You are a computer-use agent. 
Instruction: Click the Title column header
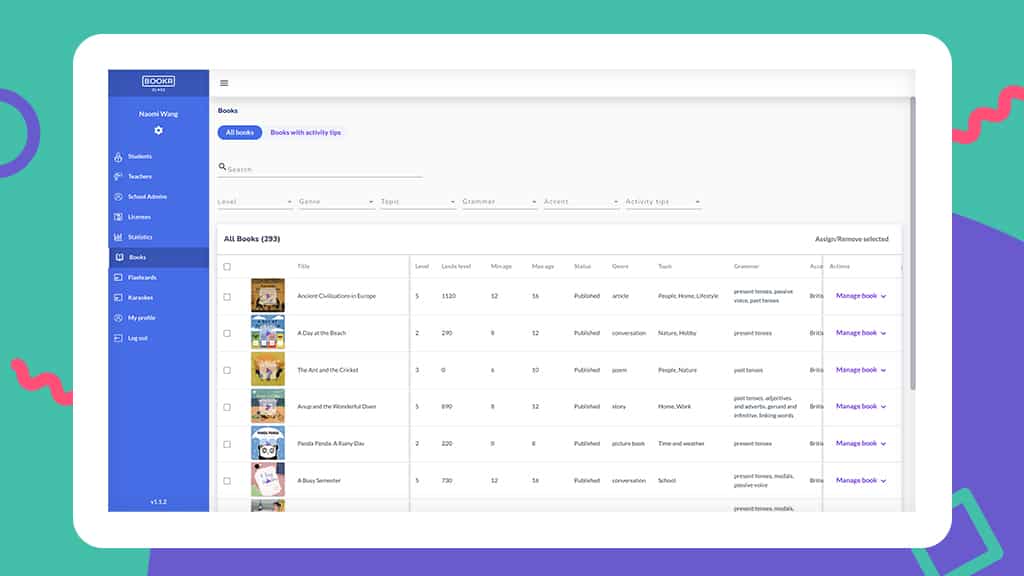303,266
